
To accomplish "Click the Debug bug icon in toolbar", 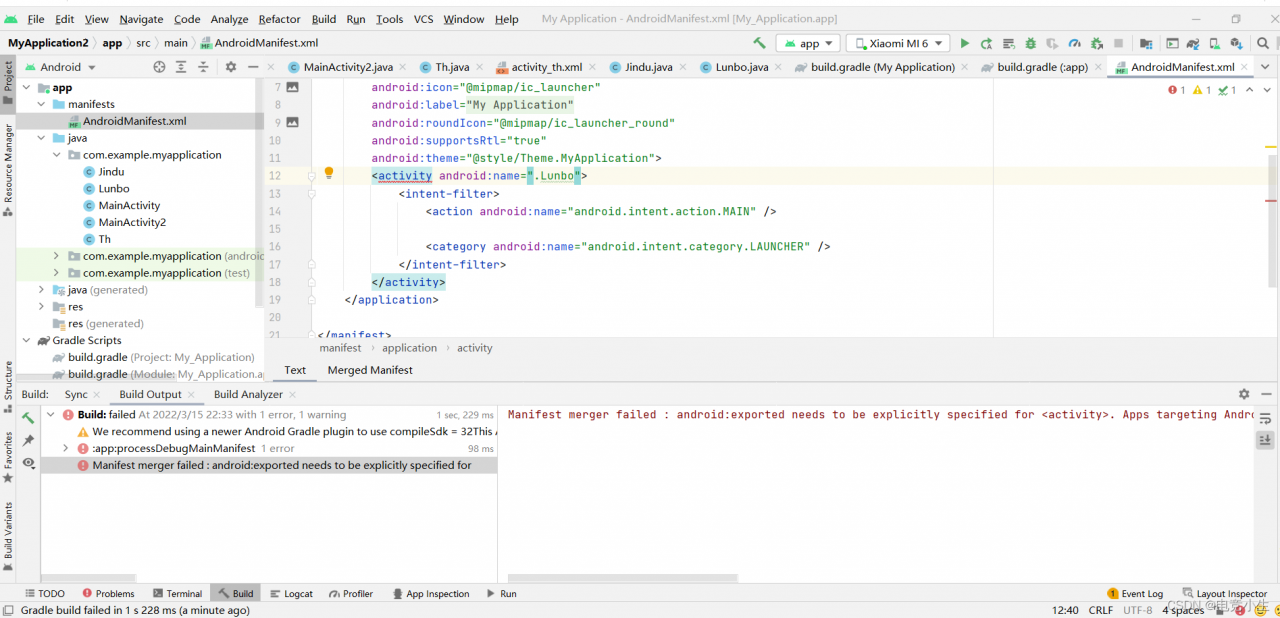I will pos(1030,43).
